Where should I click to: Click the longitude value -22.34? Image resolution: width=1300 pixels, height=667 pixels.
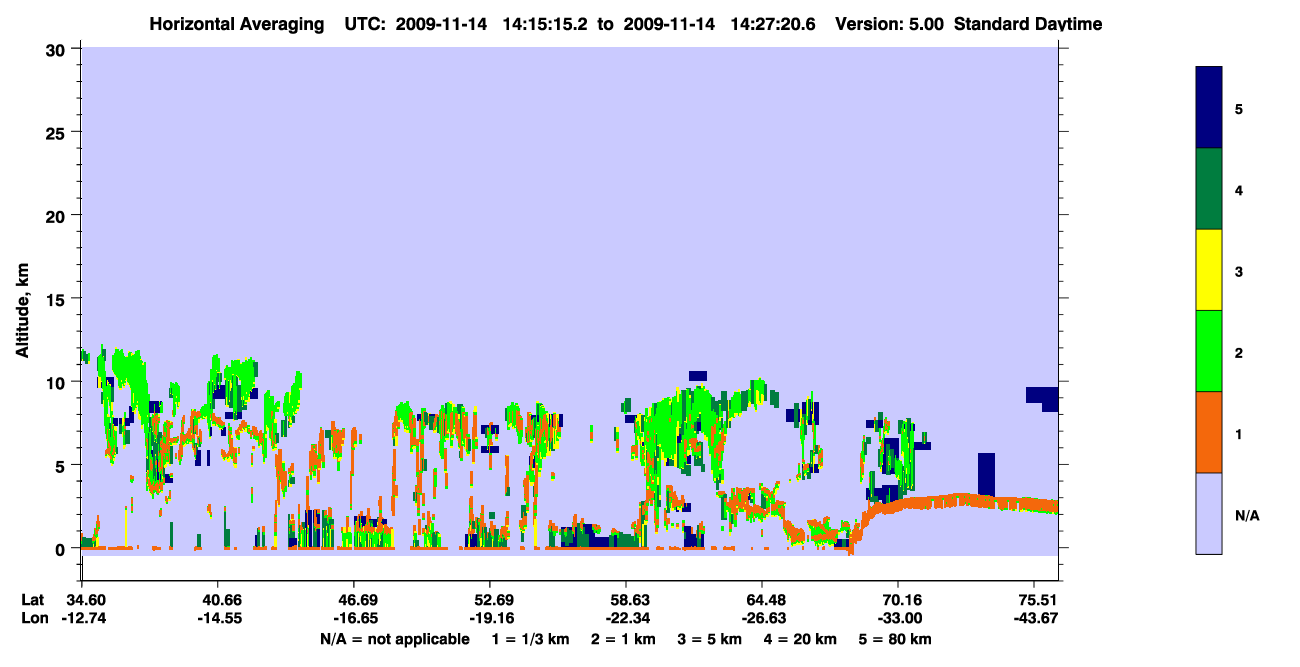[626, 619]
